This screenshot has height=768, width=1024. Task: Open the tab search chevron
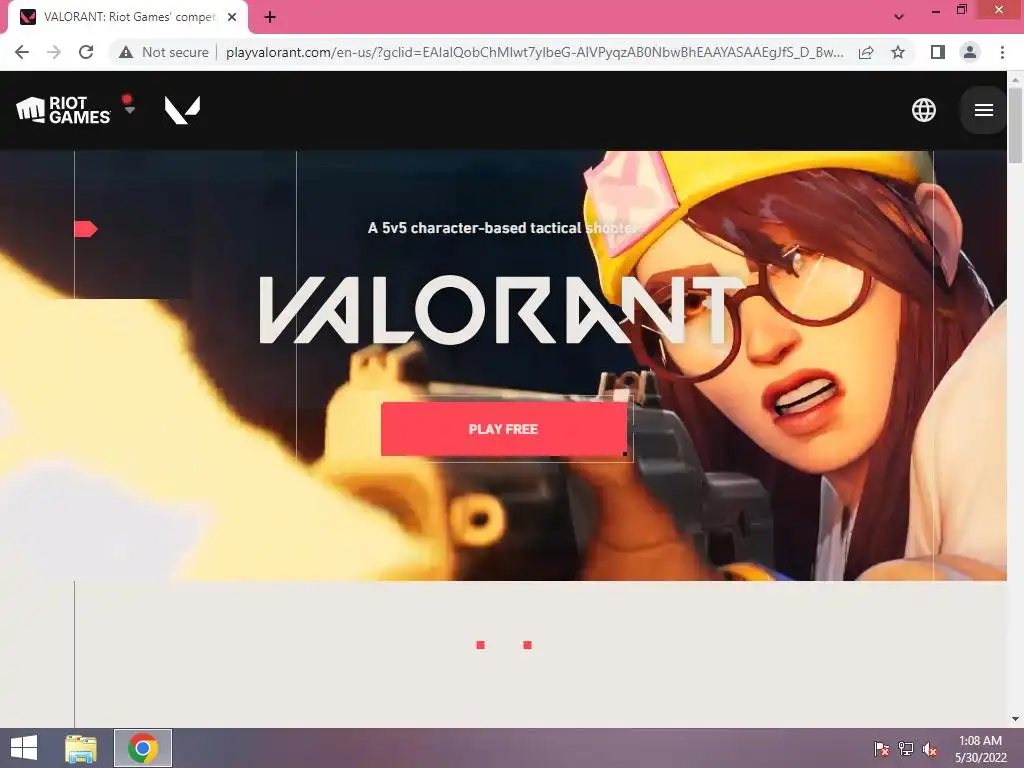(899, 17)
